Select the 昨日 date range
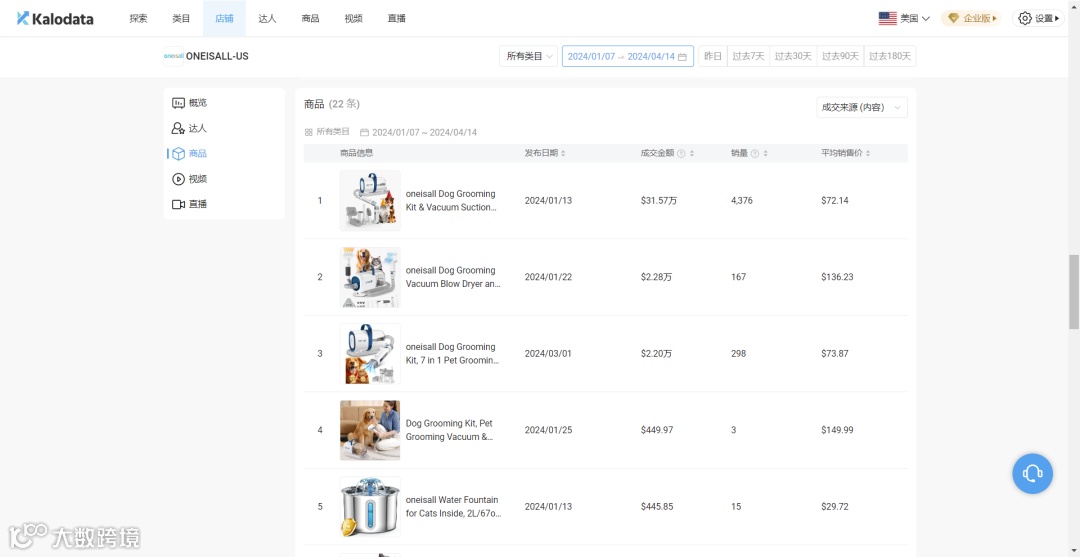1080x557 pixels. pos(713,56)
